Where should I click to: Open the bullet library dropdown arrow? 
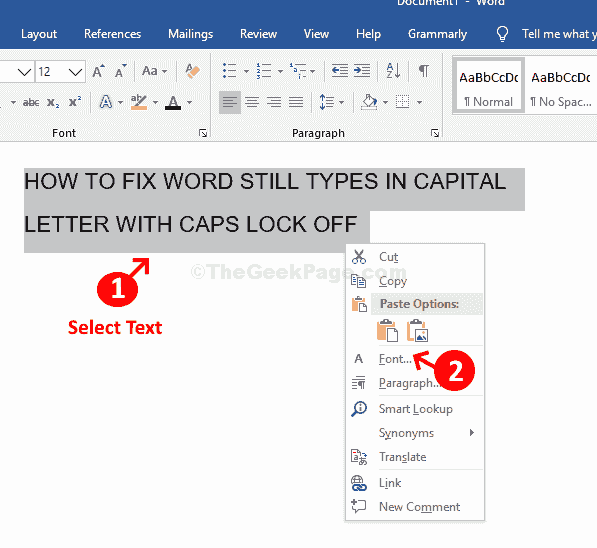pos(246,71)
